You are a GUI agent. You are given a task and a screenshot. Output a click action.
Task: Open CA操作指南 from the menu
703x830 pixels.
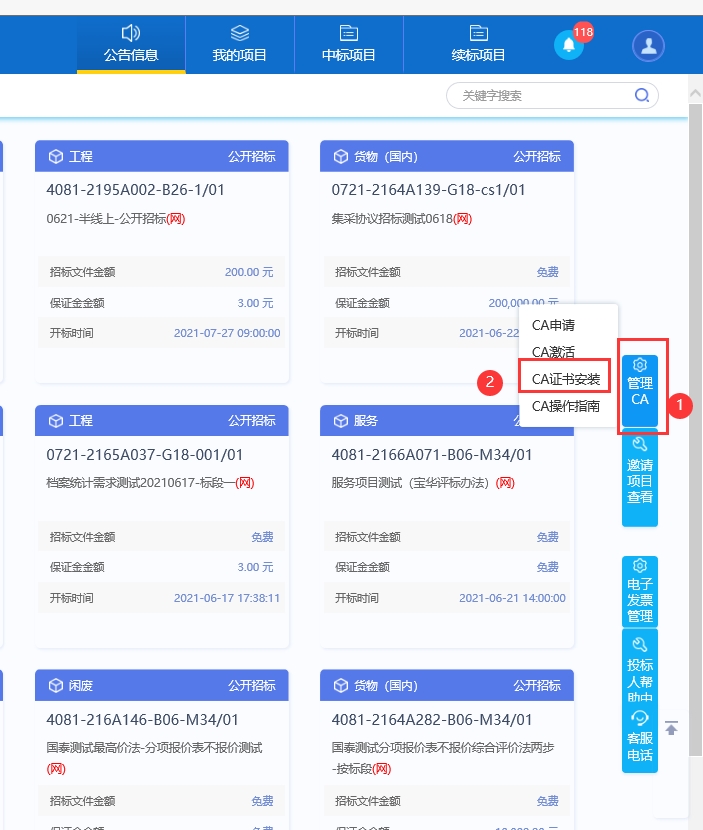pos(565,406)
